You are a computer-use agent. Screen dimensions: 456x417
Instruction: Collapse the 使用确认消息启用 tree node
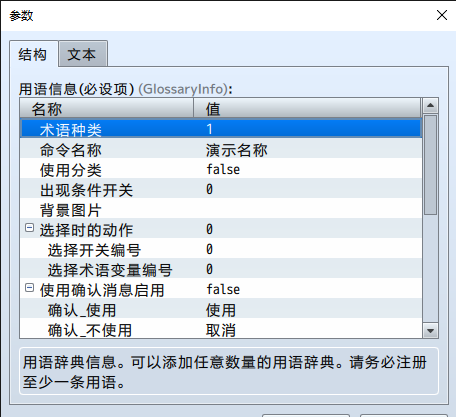coord(29,288)
